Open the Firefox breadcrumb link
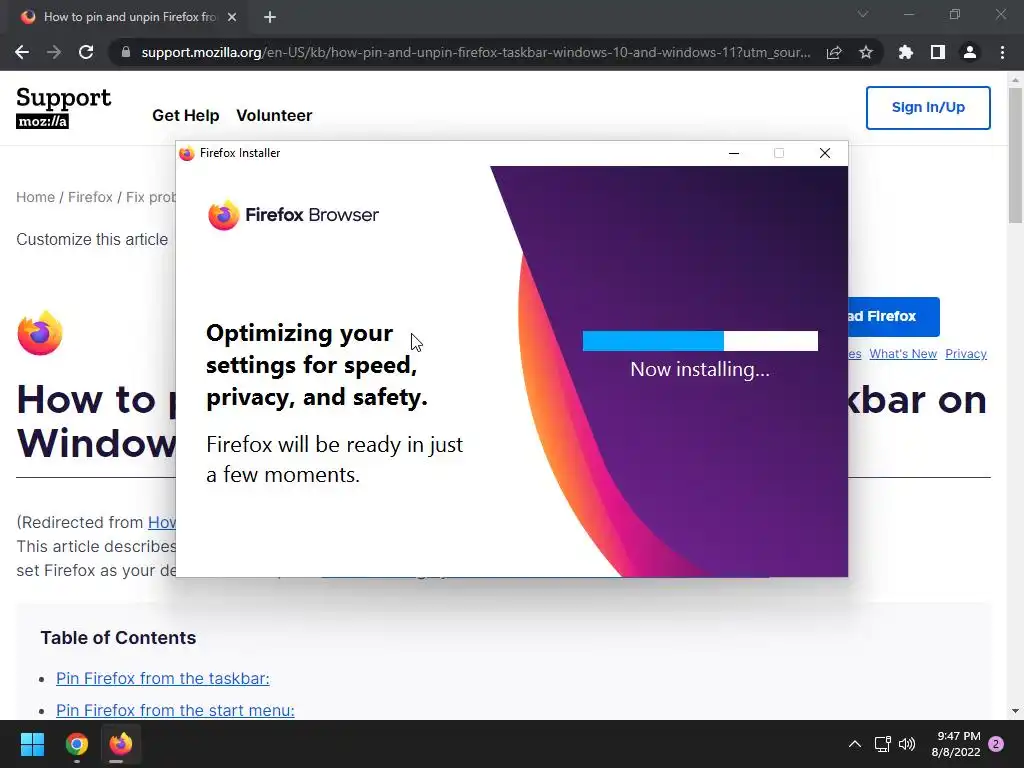This screenshot has height=768, width=1024. tap(90, 197)
